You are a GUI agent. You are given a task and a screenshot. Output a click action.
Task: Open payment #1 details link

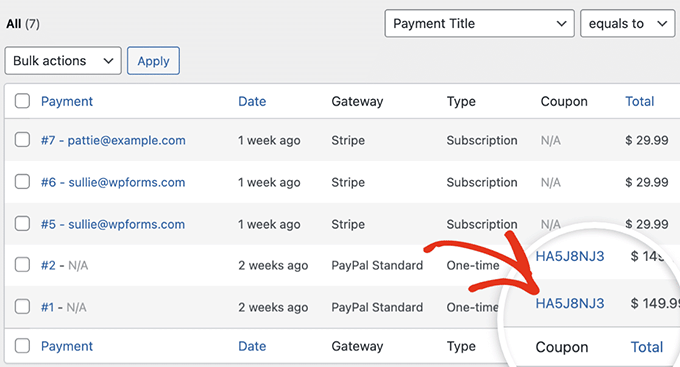point(47,307)
